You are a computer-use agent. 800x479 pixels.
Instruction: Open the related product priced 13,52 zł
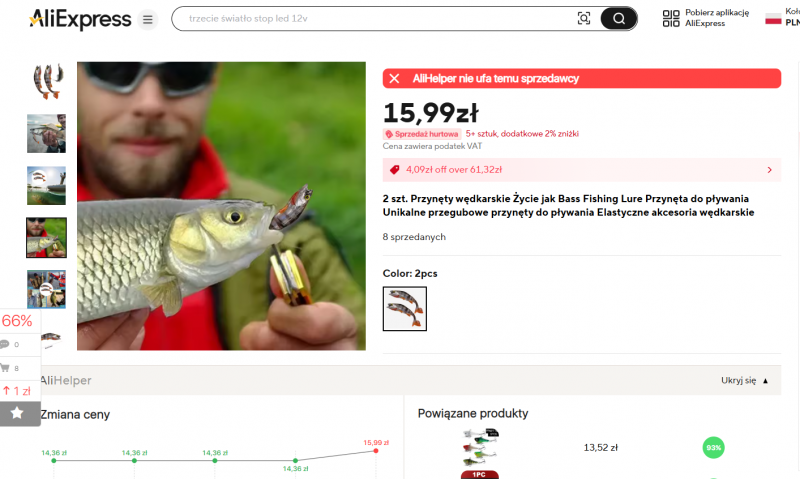[x=601, y=448]
